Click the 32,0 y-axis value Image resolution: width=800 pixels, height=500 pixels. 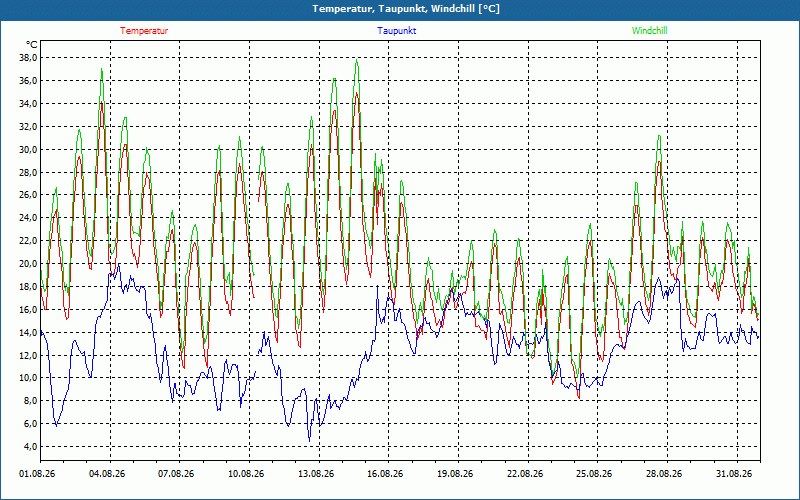28,127
